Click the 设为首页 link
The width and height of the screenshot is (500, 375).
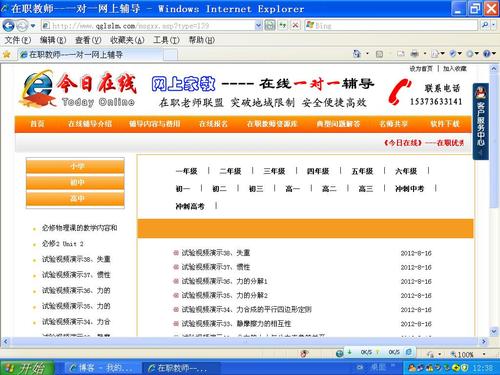click(x=421, y=69)
